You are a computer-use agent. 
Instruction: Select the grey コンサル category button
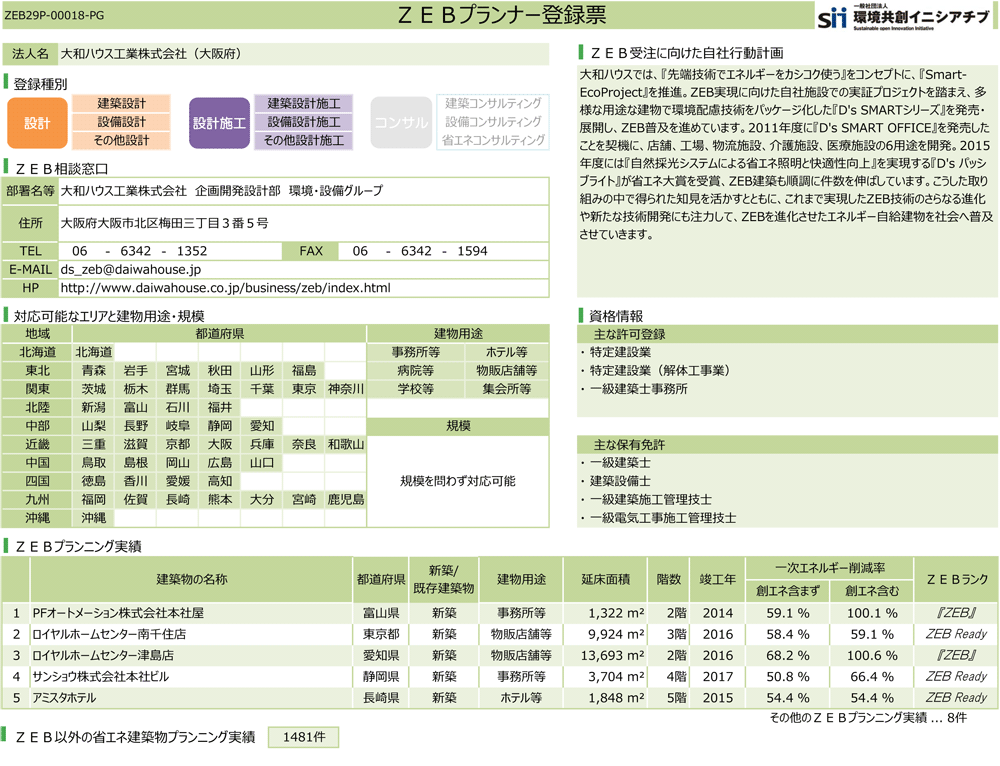click(x=401, y=122)
